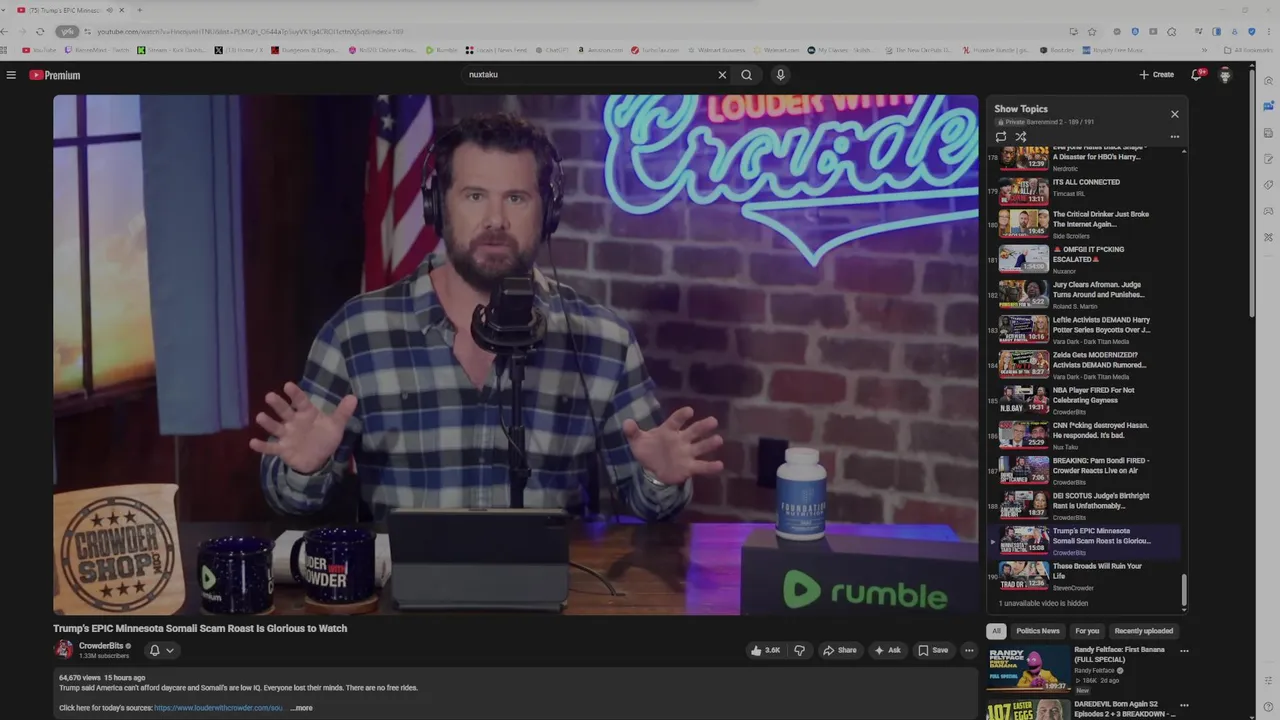Toggle channel notification bell

(x=154, y=650)
